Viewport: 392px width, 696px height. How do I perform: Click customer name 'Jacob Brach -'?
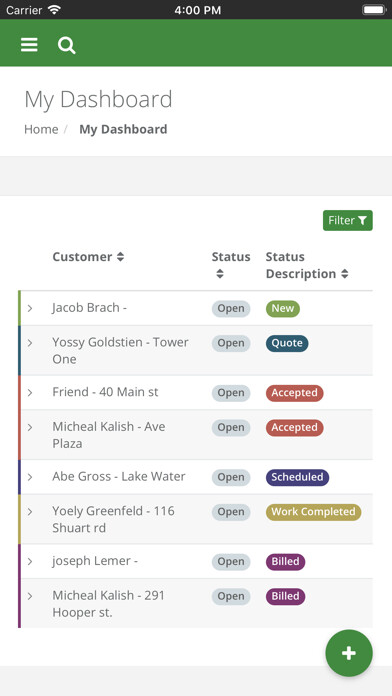tap(90, 308)
